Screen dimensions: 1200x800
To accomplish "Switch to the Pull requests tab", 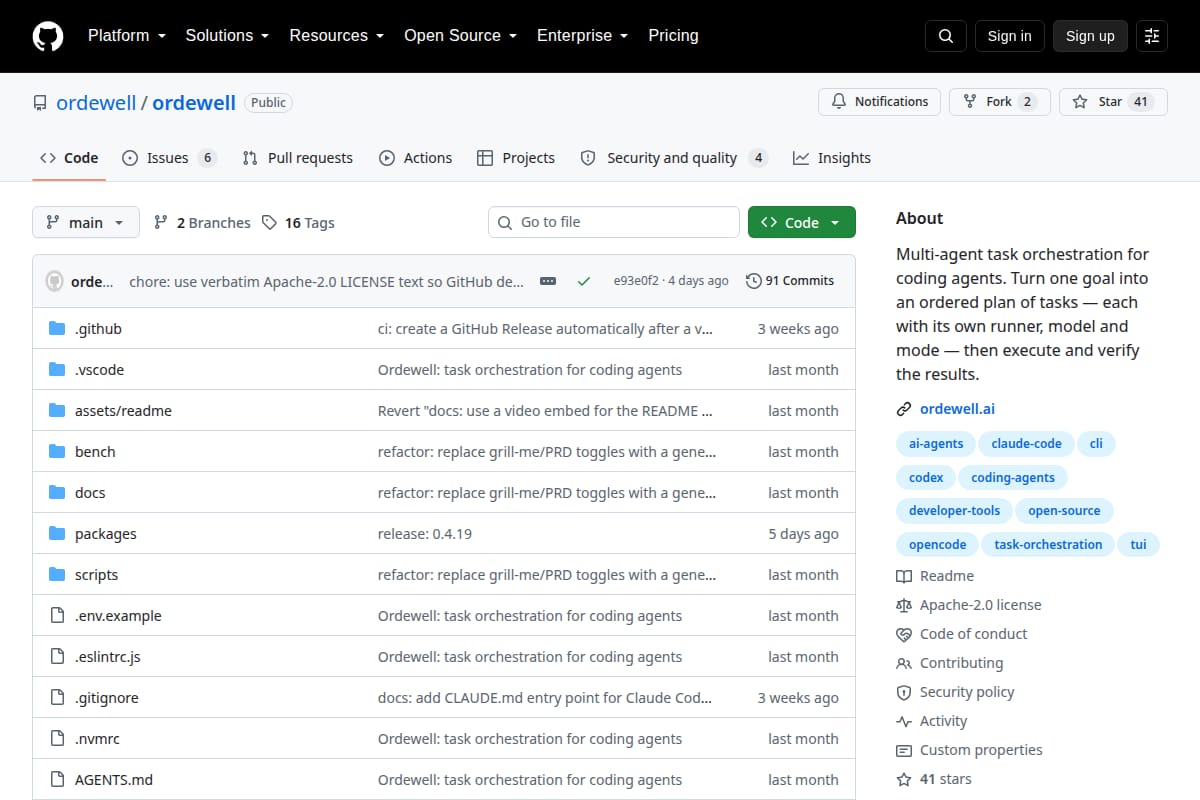I will pyautogui.click(x=297, y=158).
